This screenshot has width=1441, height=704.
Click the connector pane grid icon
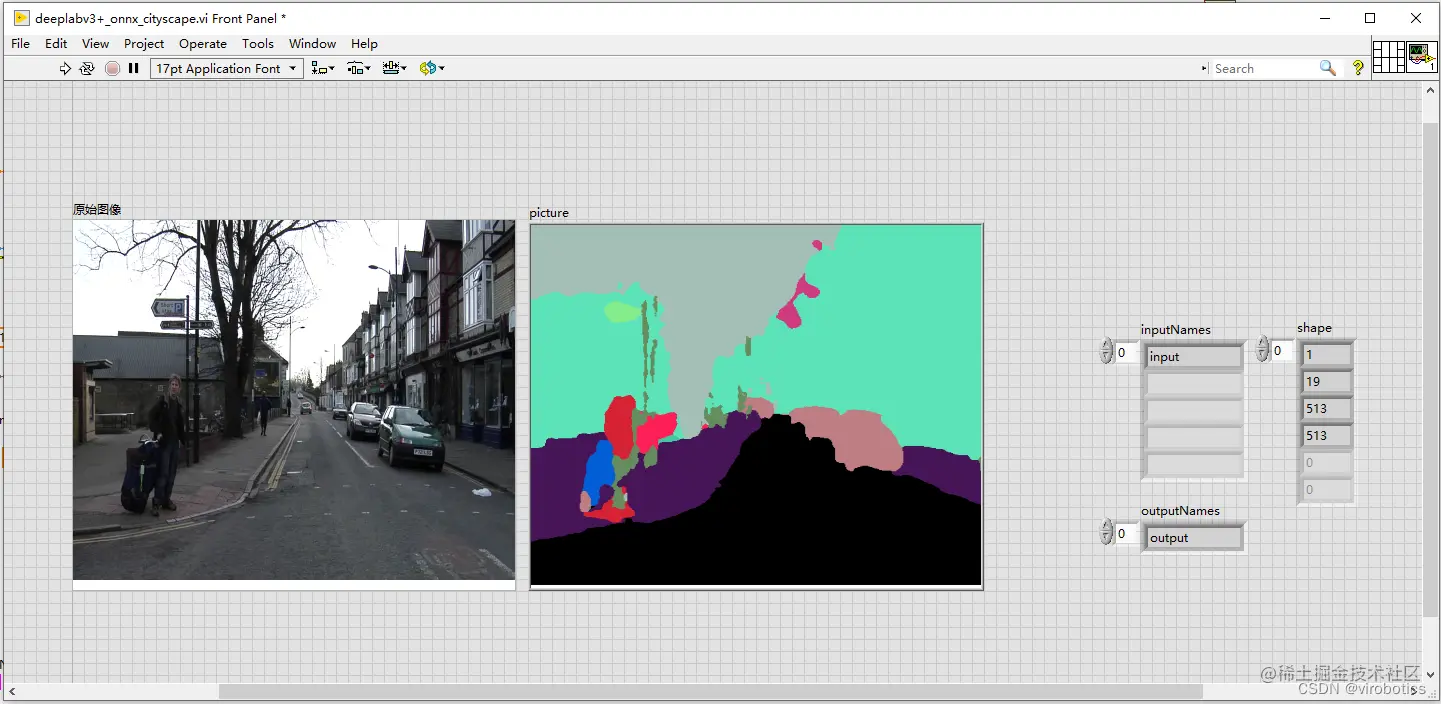pos(1389,57)
